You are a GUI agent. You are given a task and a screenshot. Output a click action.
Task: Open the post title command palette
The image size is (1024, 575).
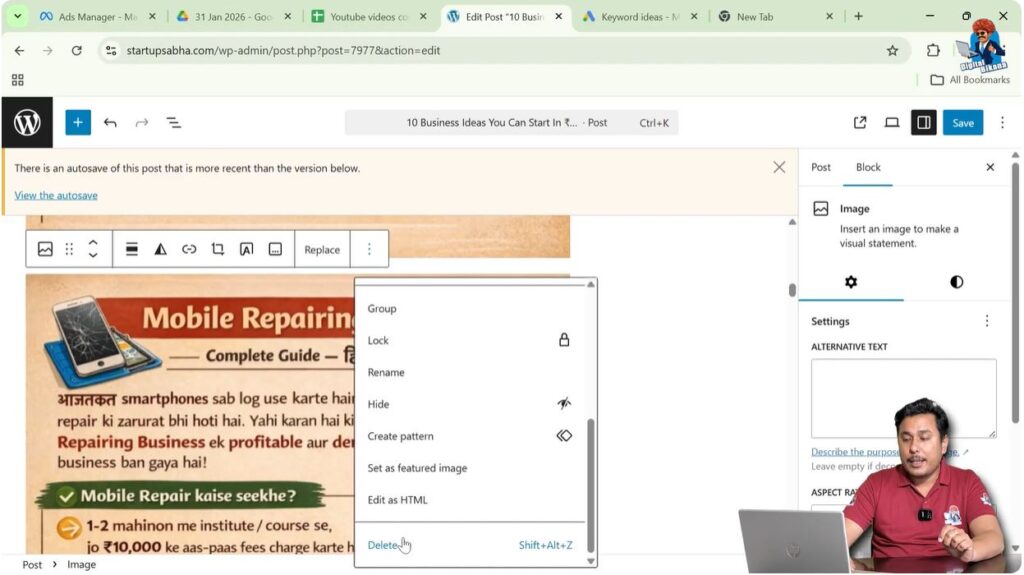[x=511, y=122]
